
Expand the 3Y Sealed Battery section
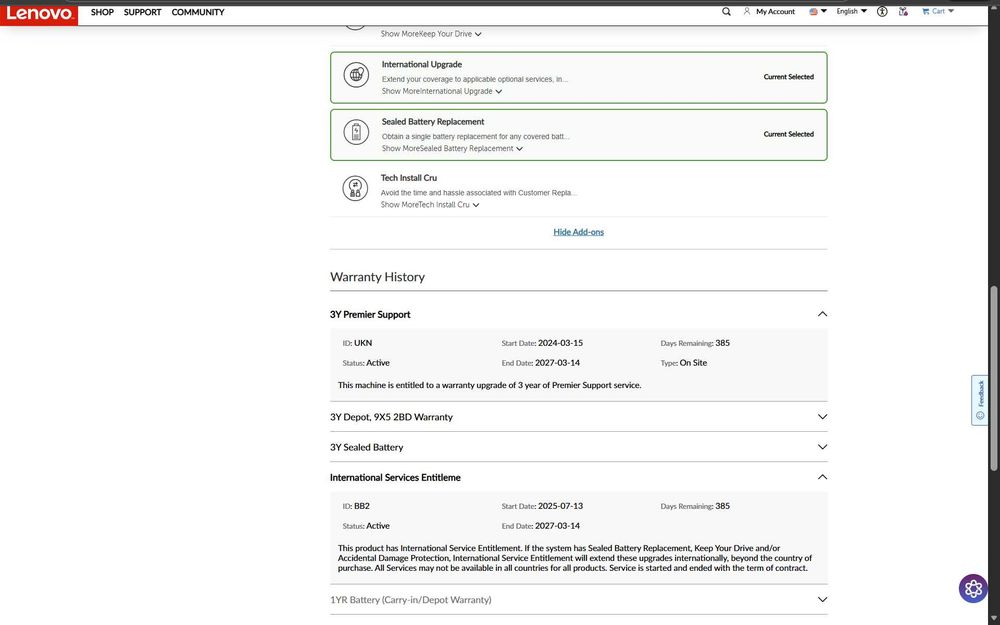coord(822,447)
